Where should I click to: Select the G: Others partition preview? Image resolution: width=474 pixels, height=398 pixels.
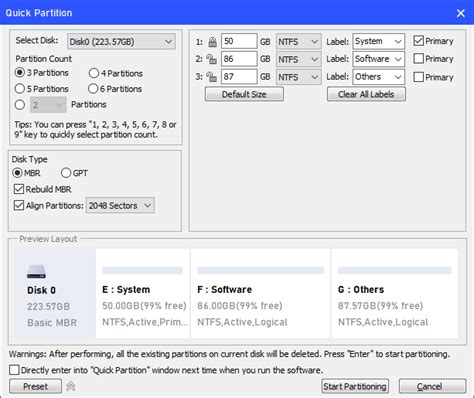pyautogui.click(x=395, y=294)
